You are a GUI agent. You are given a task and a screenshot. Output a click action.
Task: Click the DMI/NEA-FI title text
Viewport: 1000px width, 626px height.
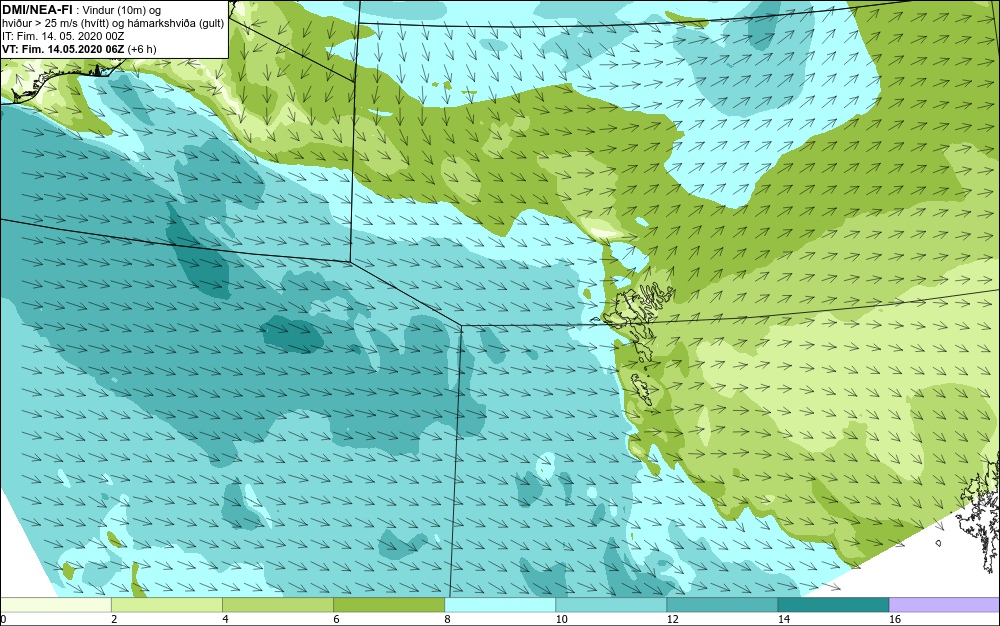(x=36, y=10)
